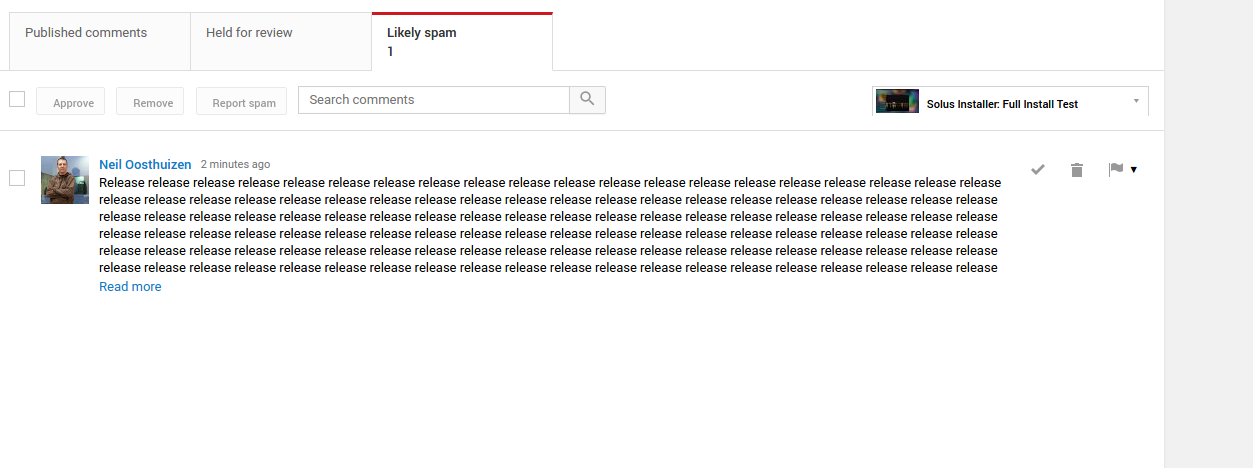Switch to Published comments tab
The width and height of the screenshot is (1253, 468).
[100, 41]
